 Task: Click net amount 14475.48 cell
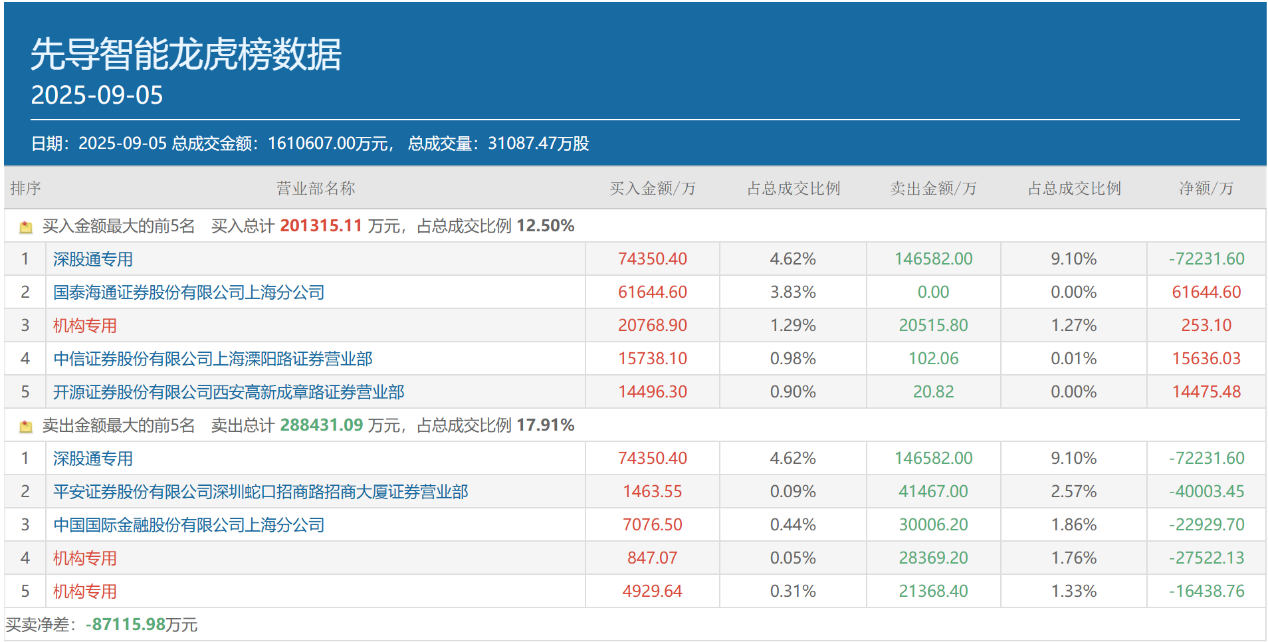(x=1206, y=391)
